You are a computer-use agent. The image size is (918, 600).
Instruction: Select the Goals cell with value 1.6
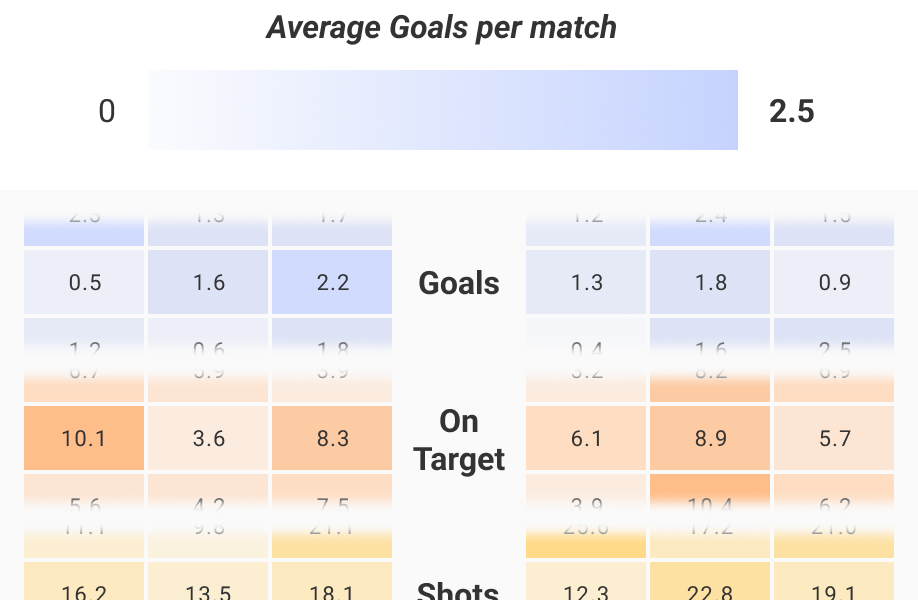click(x=208, y=283)
